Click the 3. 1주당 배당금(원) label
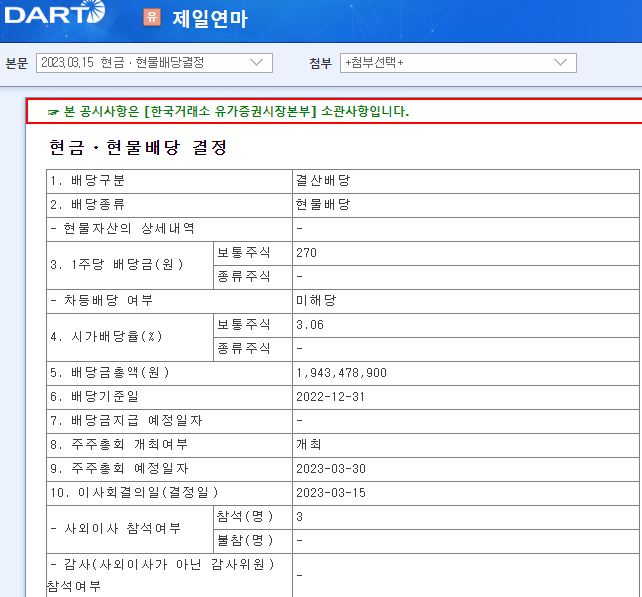This screenshot has width=642, height=597. coord(117,265)
